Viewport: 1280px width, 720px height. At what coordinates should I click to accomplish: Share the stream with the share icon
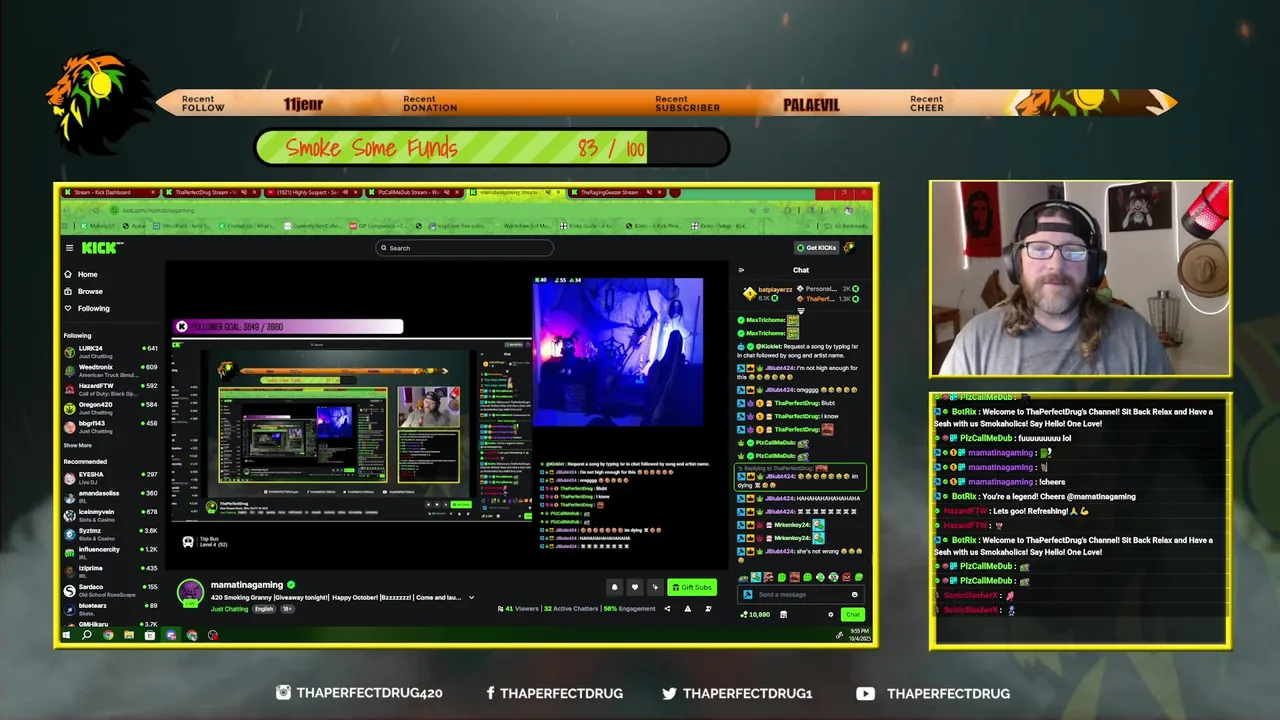click(667, 608)
